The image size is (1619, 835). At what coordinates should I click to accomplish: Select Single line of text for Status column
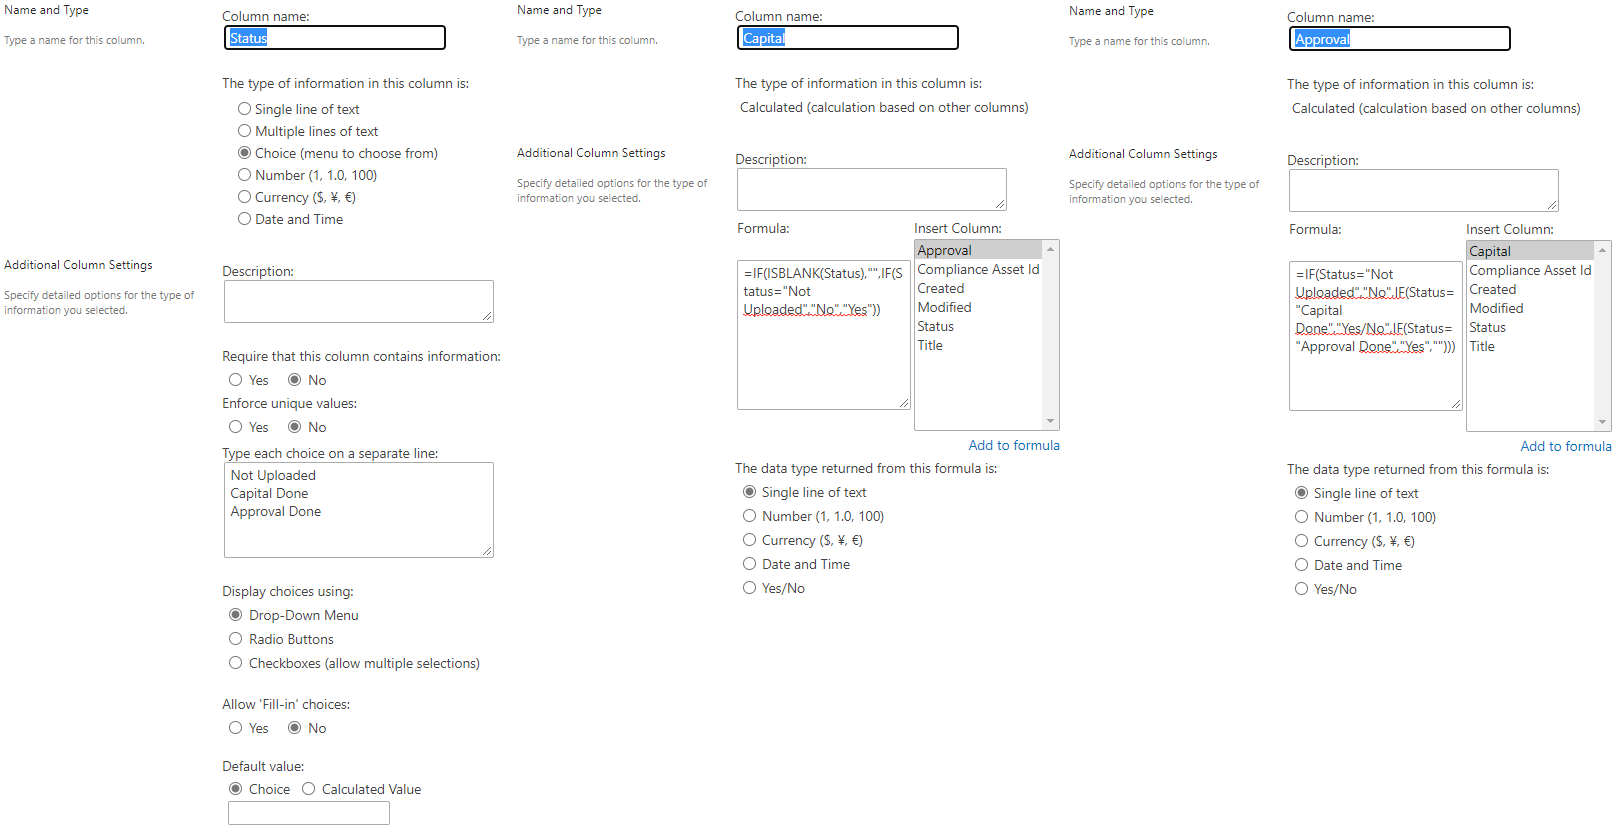click(x=244, y=109)
